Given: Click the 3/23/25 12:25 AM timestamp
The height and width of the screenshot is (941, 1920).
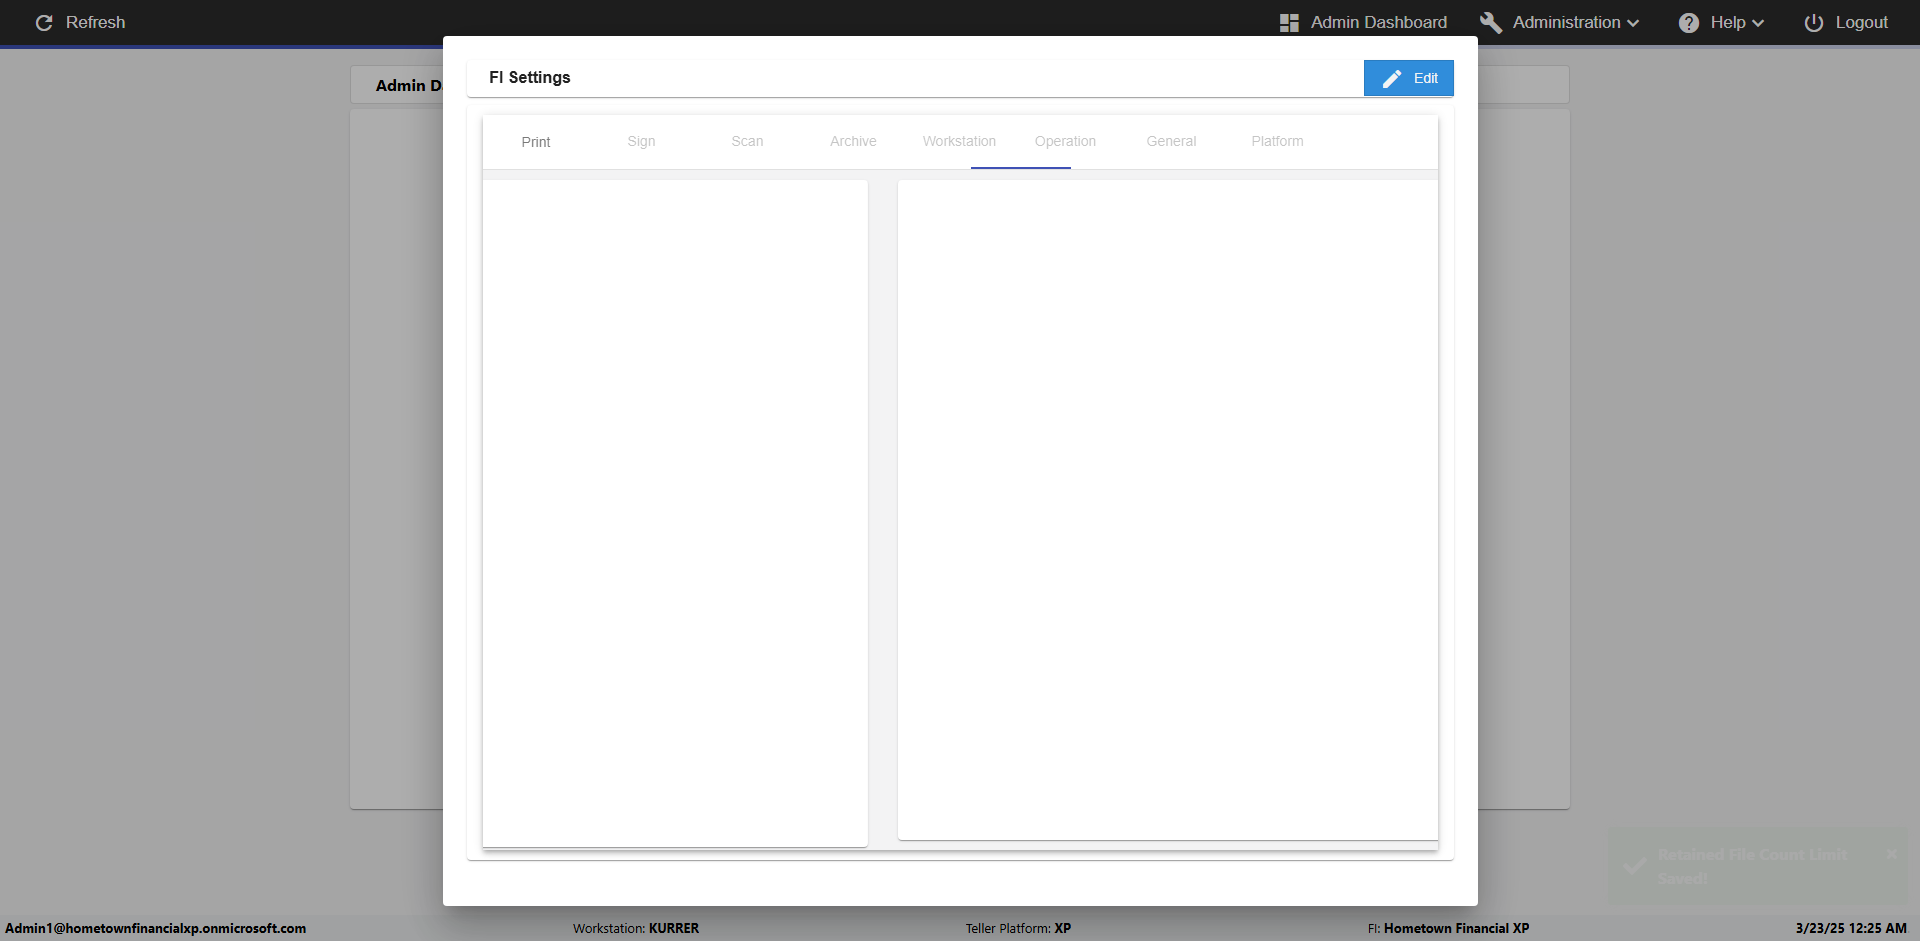Looking at the screenshot, I should [x=1851, y=928].
